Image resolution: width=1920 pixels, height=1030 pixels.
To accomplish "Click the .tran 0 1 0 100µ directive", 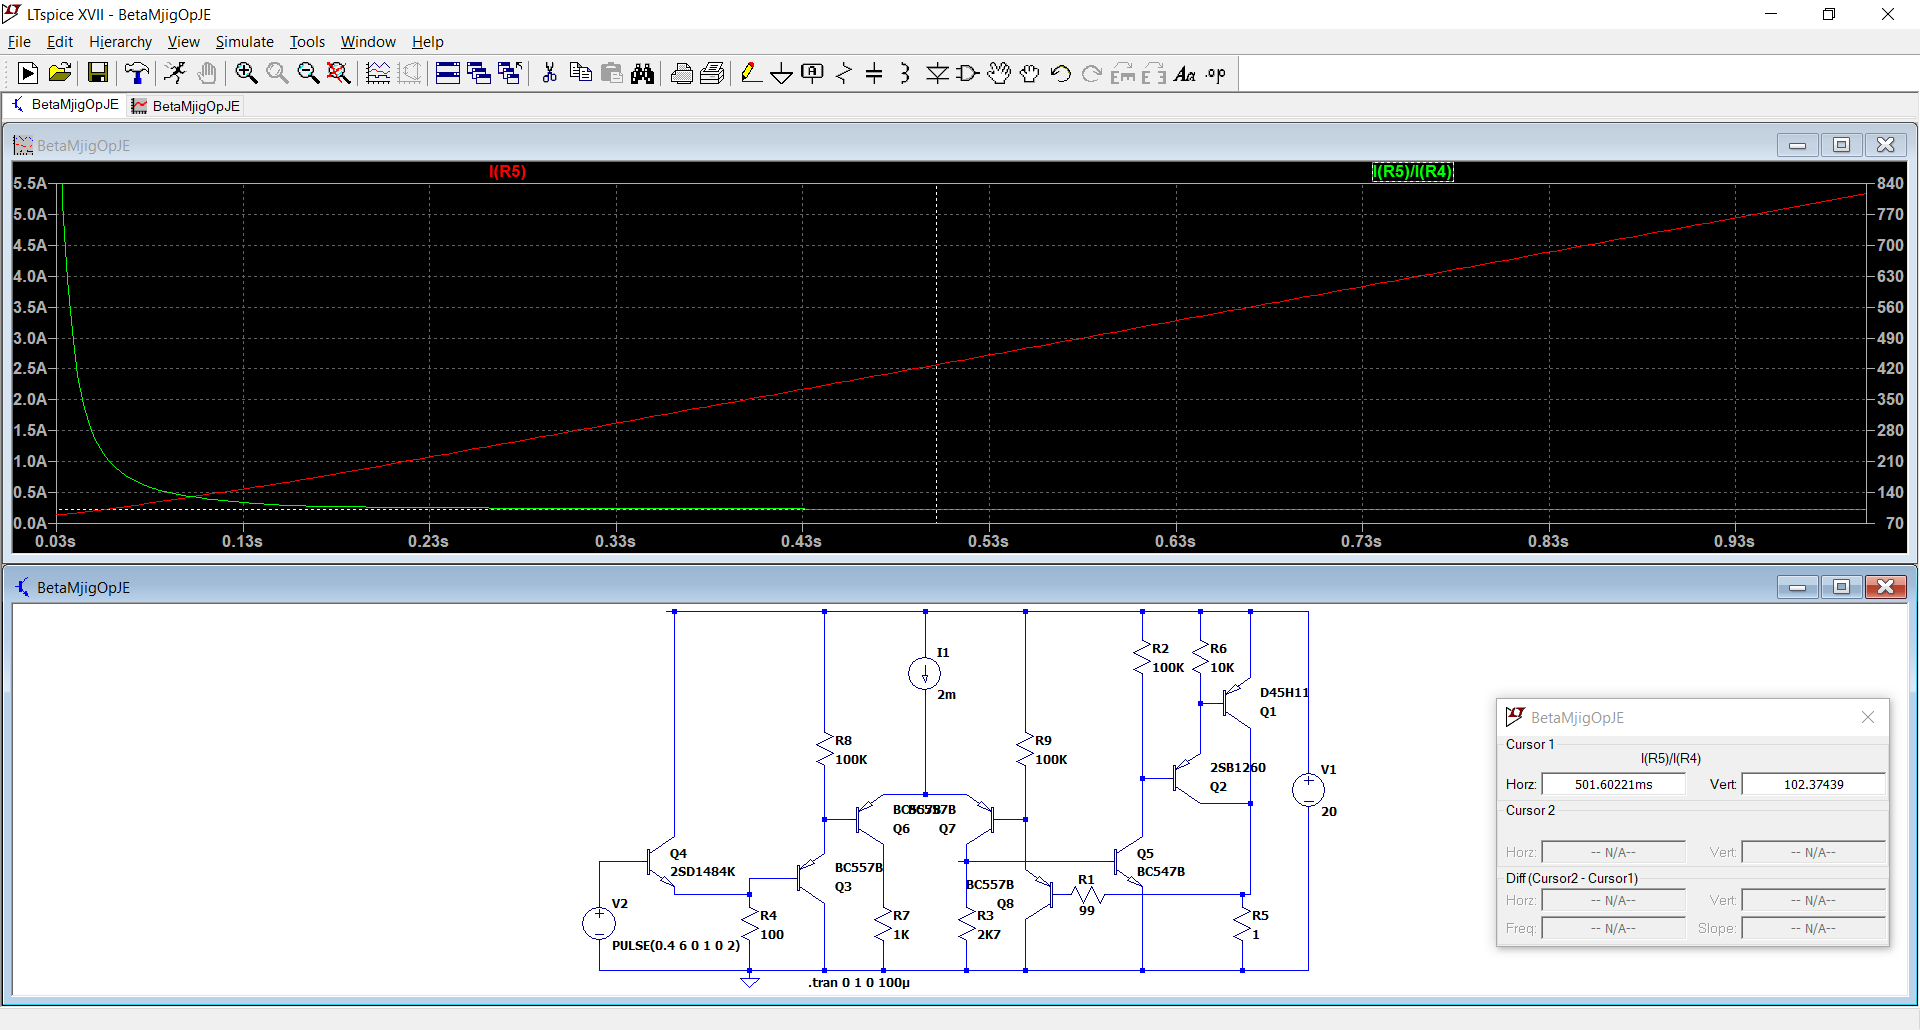I will pyautogui.click(x=859, y=983).
